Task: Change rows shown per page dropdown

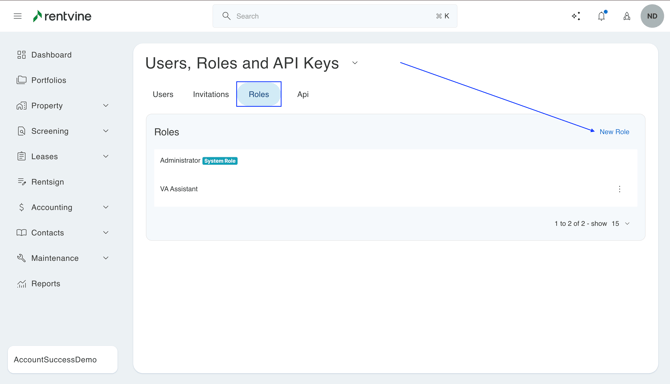Action: pos(621,223)
